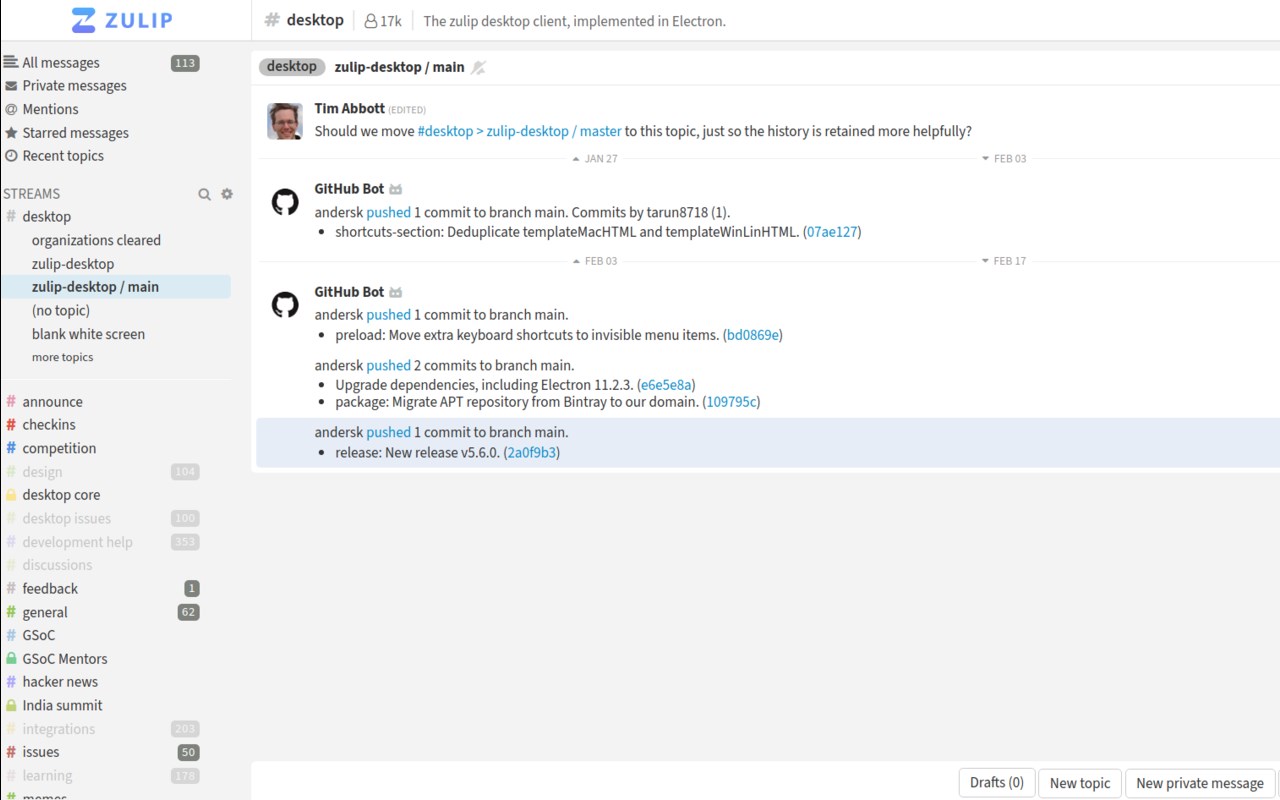Select topic 'zulip-desktop / main' in sidebar
Image resolution: width=1280 pixels, height=800 pixels.
[95, 287]
